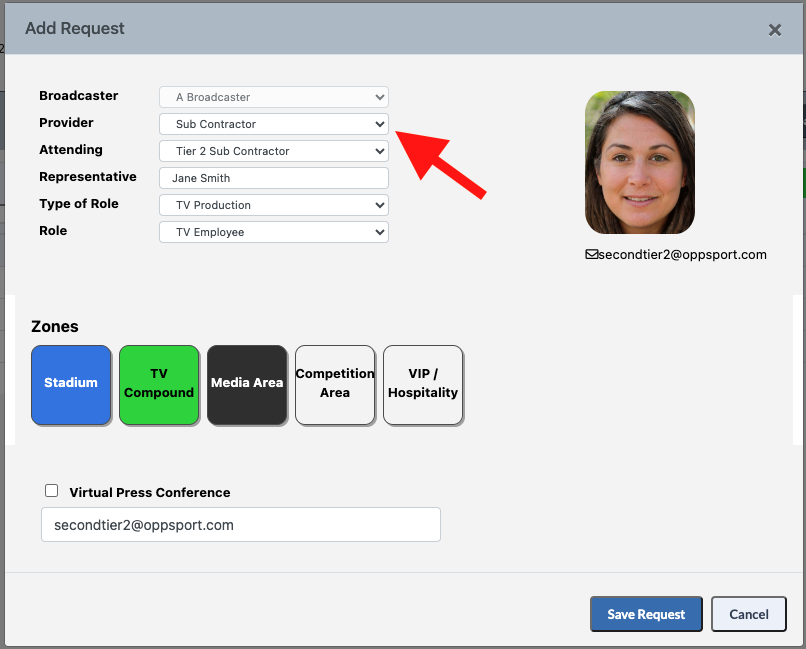Click the secondtier2@oppsport.com address under the photo

pyautogui.click(x=683, y=254)
